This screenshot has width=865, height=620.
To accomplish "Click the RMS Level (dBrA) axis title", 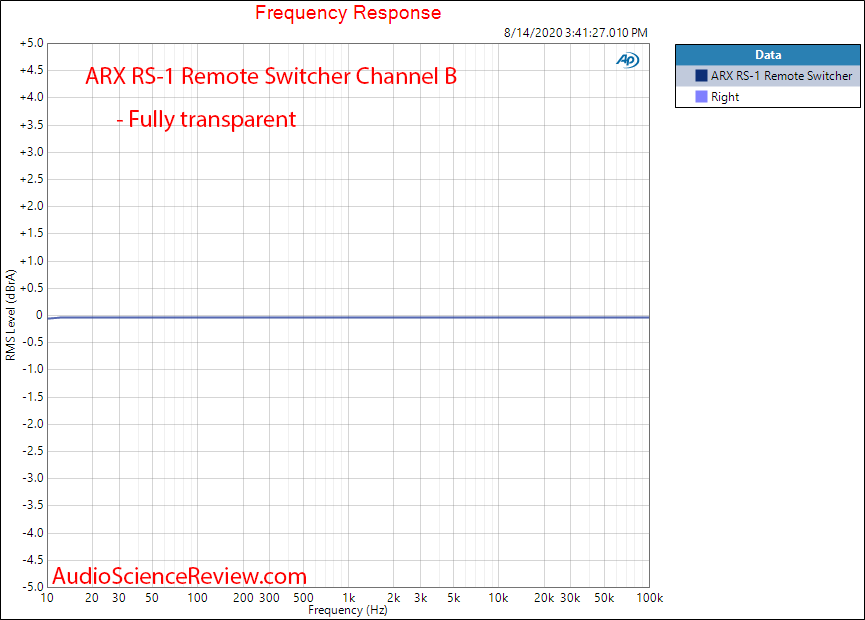I will 10,315.
